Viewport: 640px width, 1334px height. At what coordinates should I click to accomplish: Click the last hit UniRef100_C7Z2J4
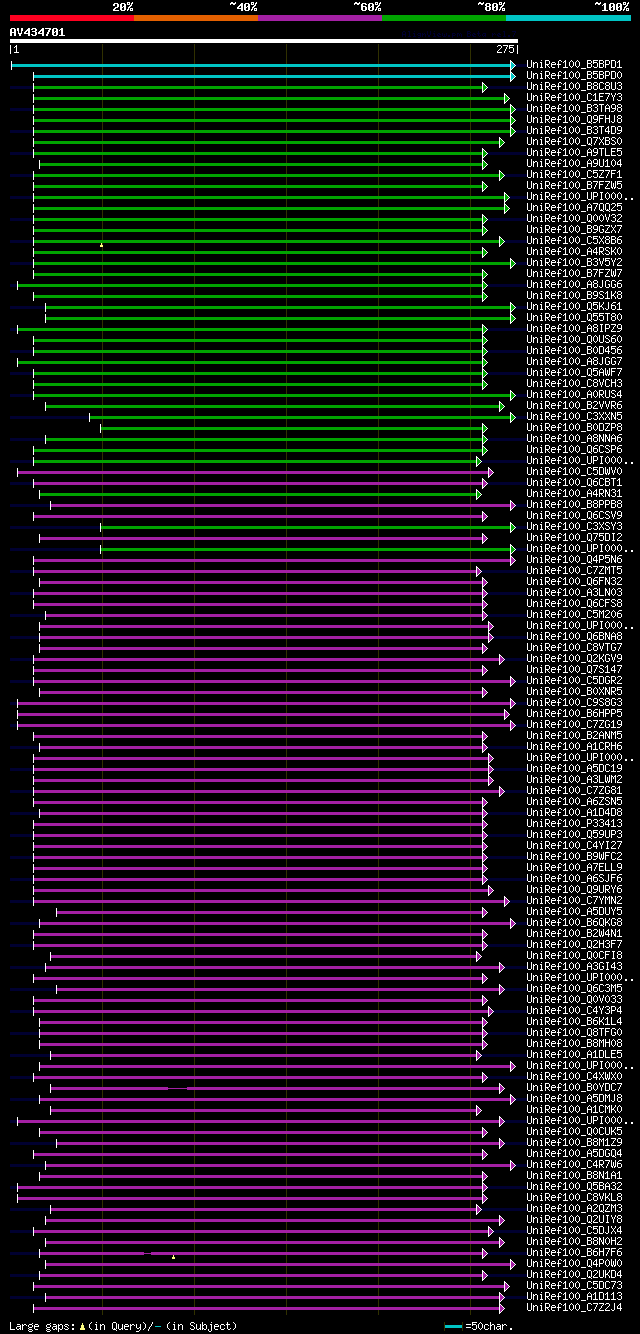pos(574,1308)
